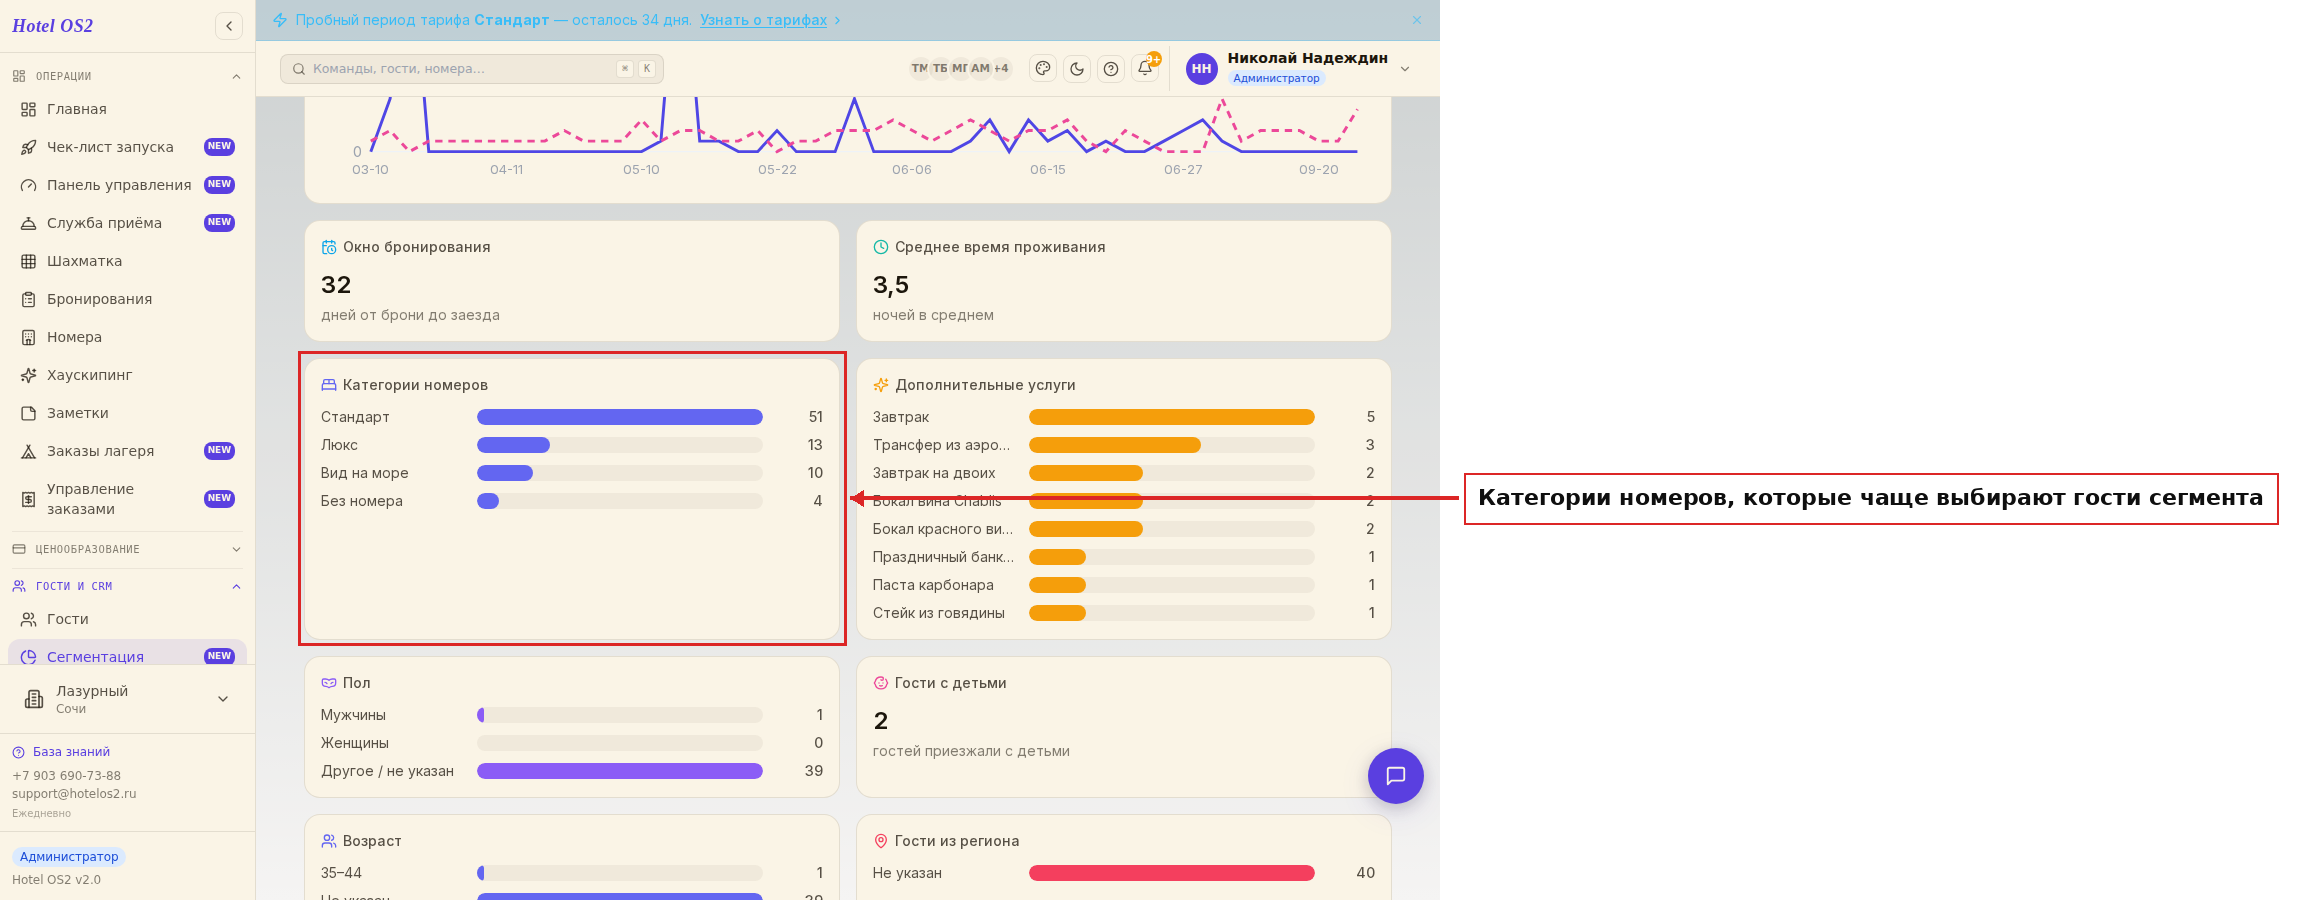Open the help question mark icon
The height and width of the screenshot is (900, 2302).
point(1111,69)
